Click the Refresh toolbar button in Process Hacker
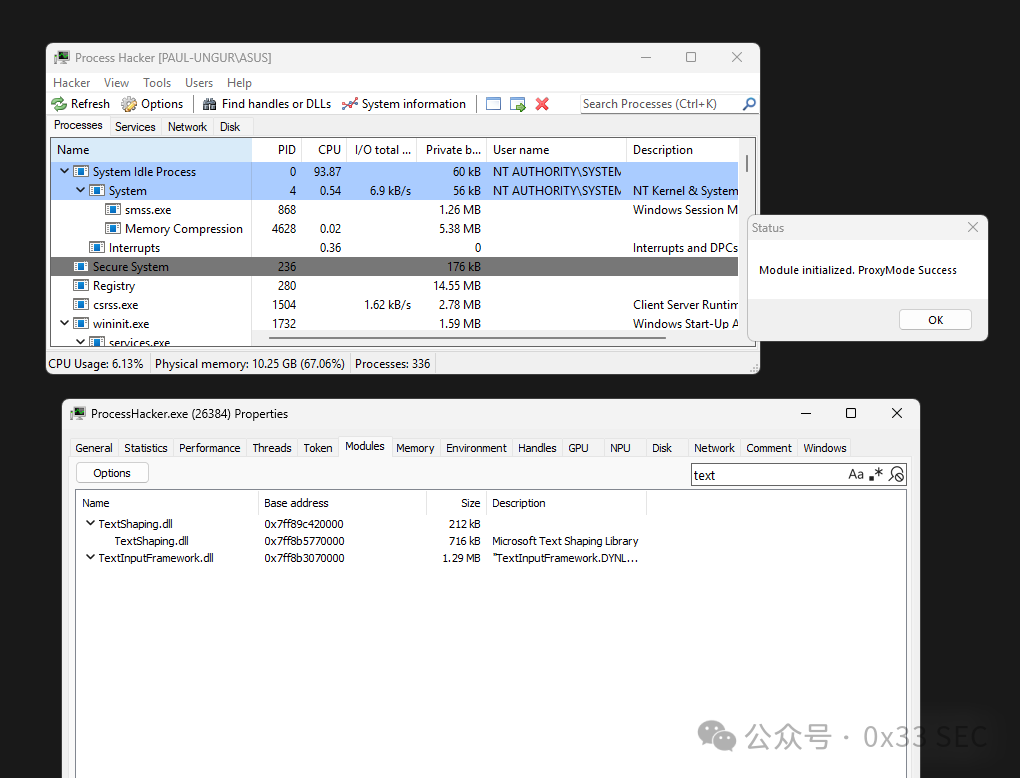The width and height of the screenshot is (1020, 778). coord(81,104)
